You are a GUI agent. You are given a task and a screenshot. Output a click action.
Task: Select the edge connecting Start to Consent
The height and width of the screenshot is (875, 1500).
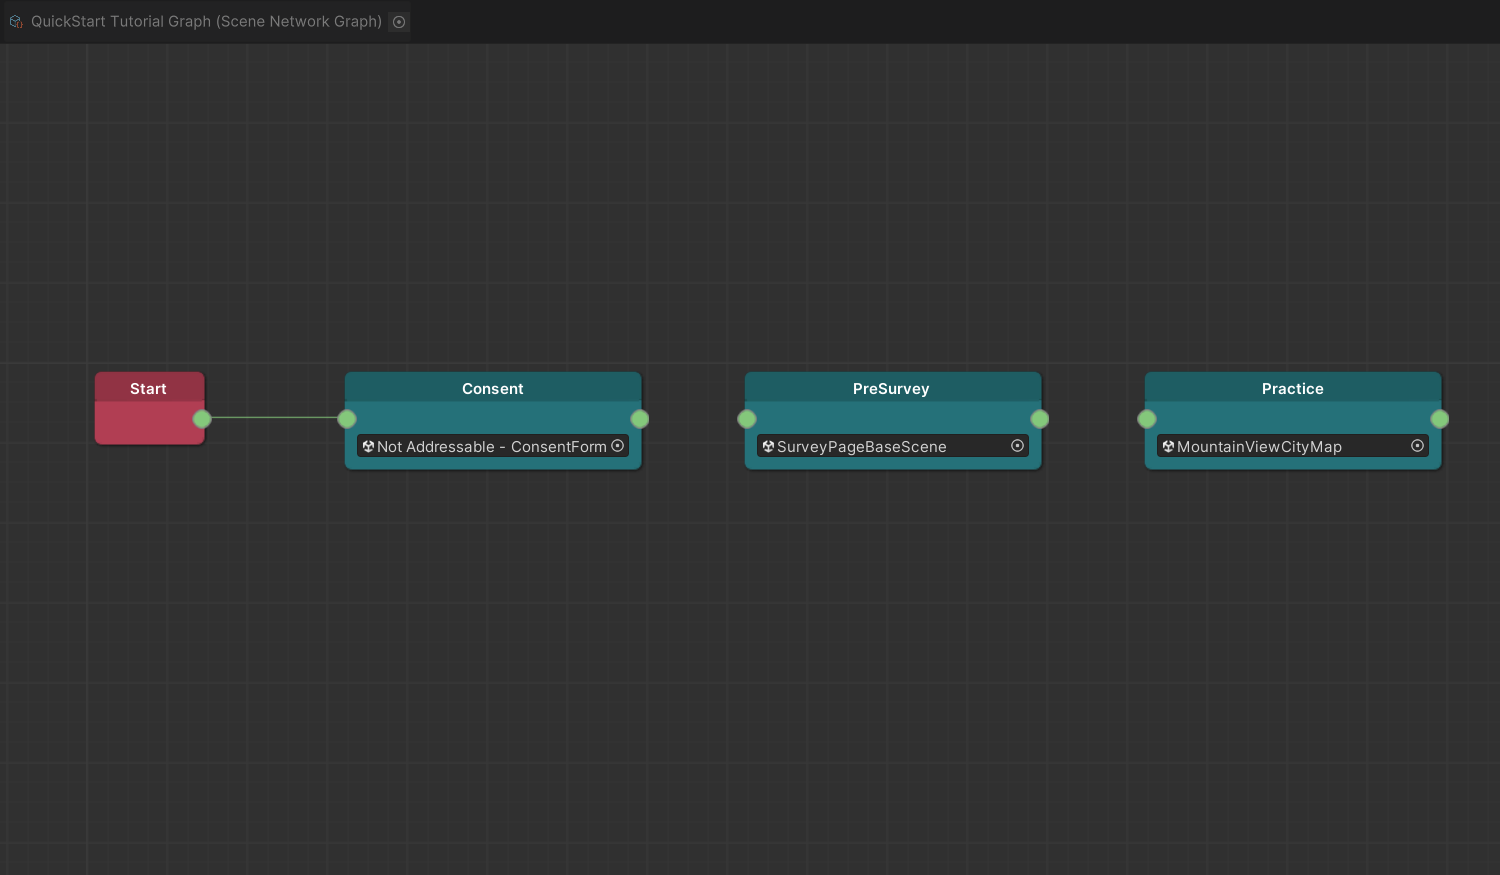[274, 418]
